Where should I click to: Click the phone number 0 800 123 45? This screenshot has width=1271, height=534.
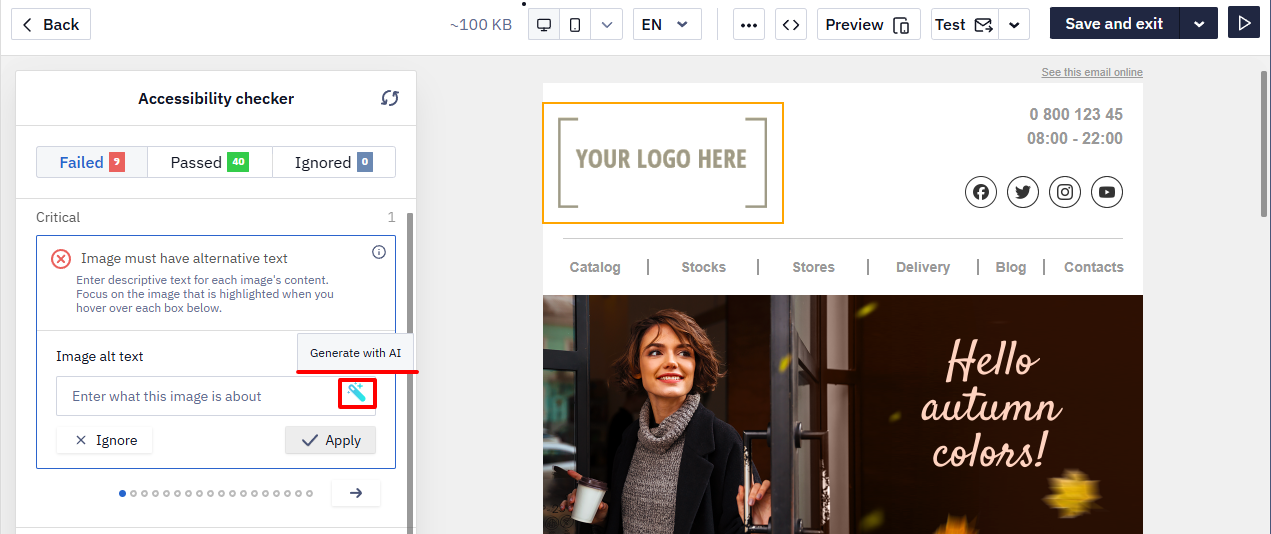[x=1076, y=114]
